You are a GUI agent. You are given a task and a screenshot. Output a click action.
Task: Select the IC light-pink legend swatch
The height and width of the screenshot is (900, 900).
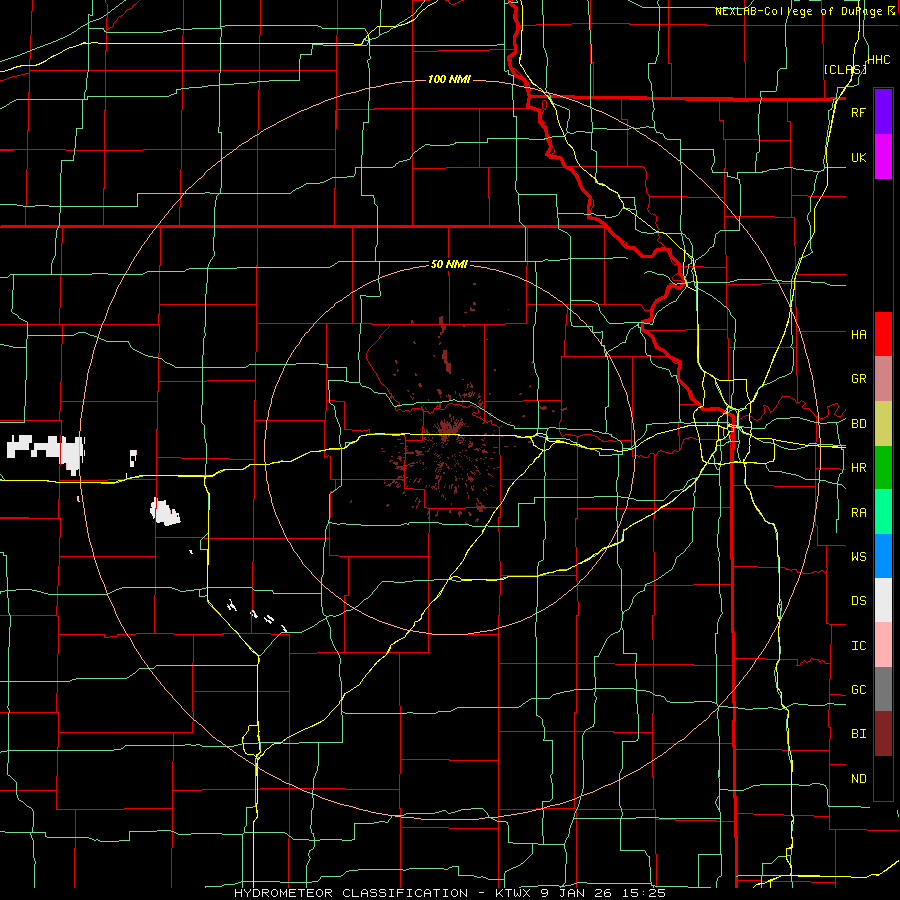pos(883,645)
